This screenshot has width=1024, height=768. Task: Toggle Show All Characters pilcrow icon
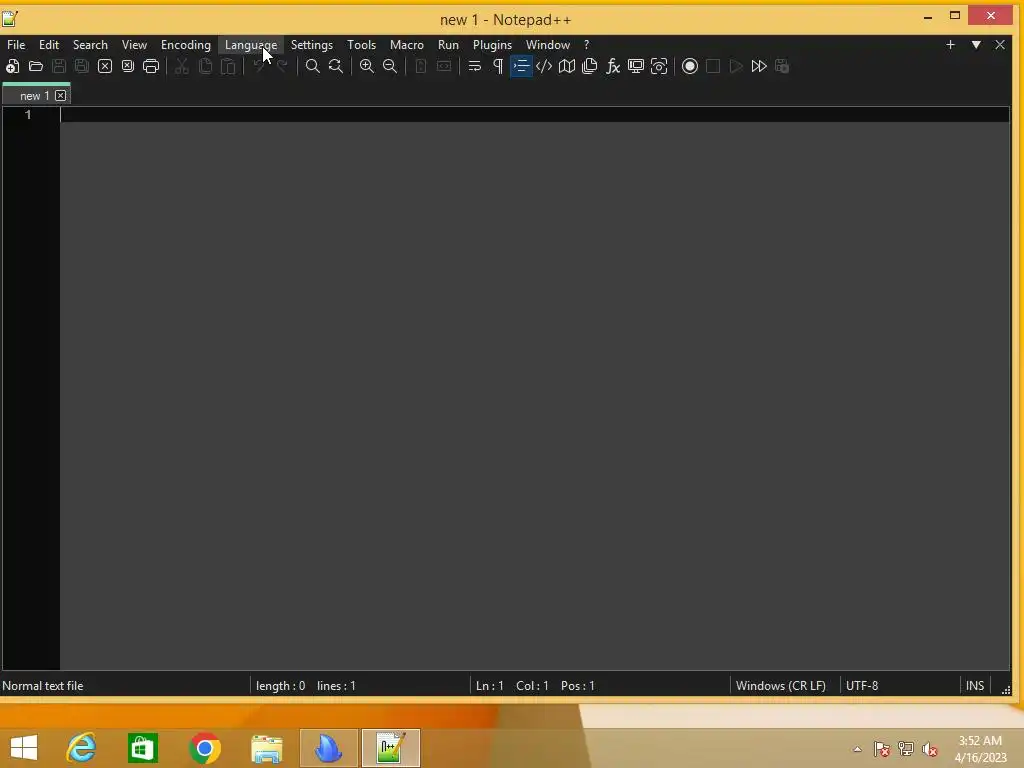498,66
